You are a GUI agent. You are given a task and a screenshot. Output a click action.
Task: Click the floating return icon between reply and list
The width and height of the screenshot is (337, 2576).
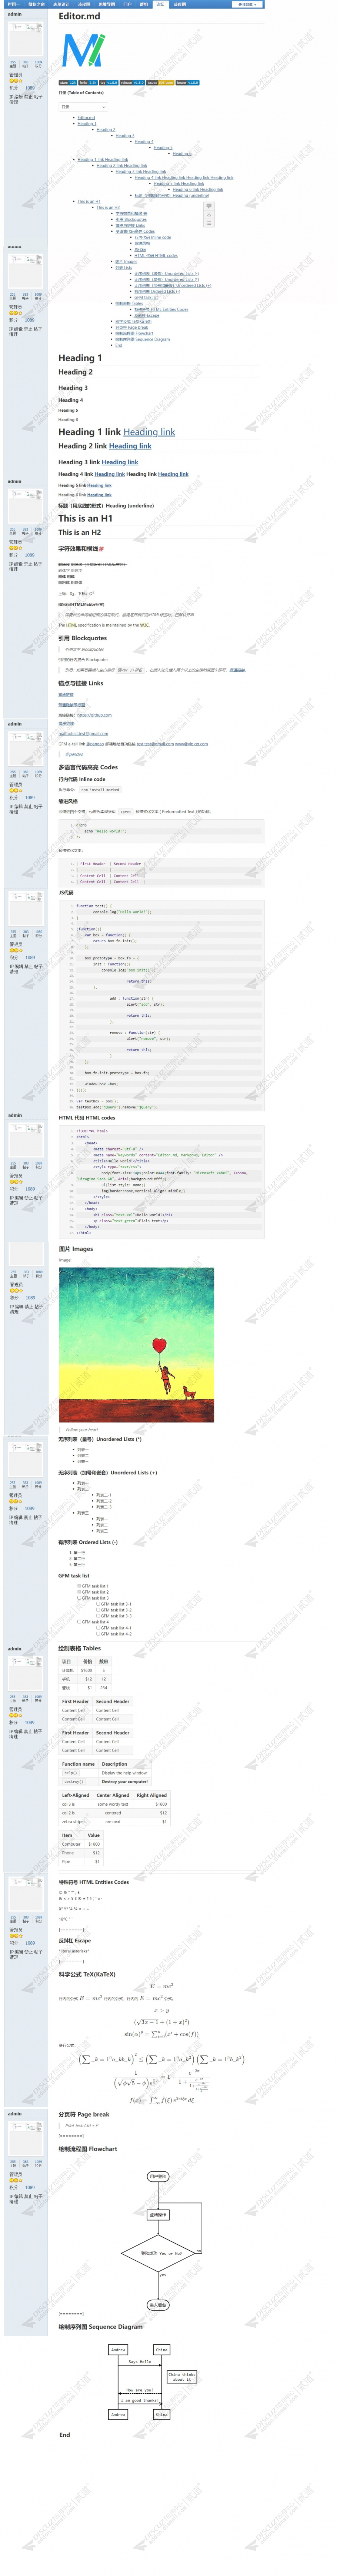209,215
